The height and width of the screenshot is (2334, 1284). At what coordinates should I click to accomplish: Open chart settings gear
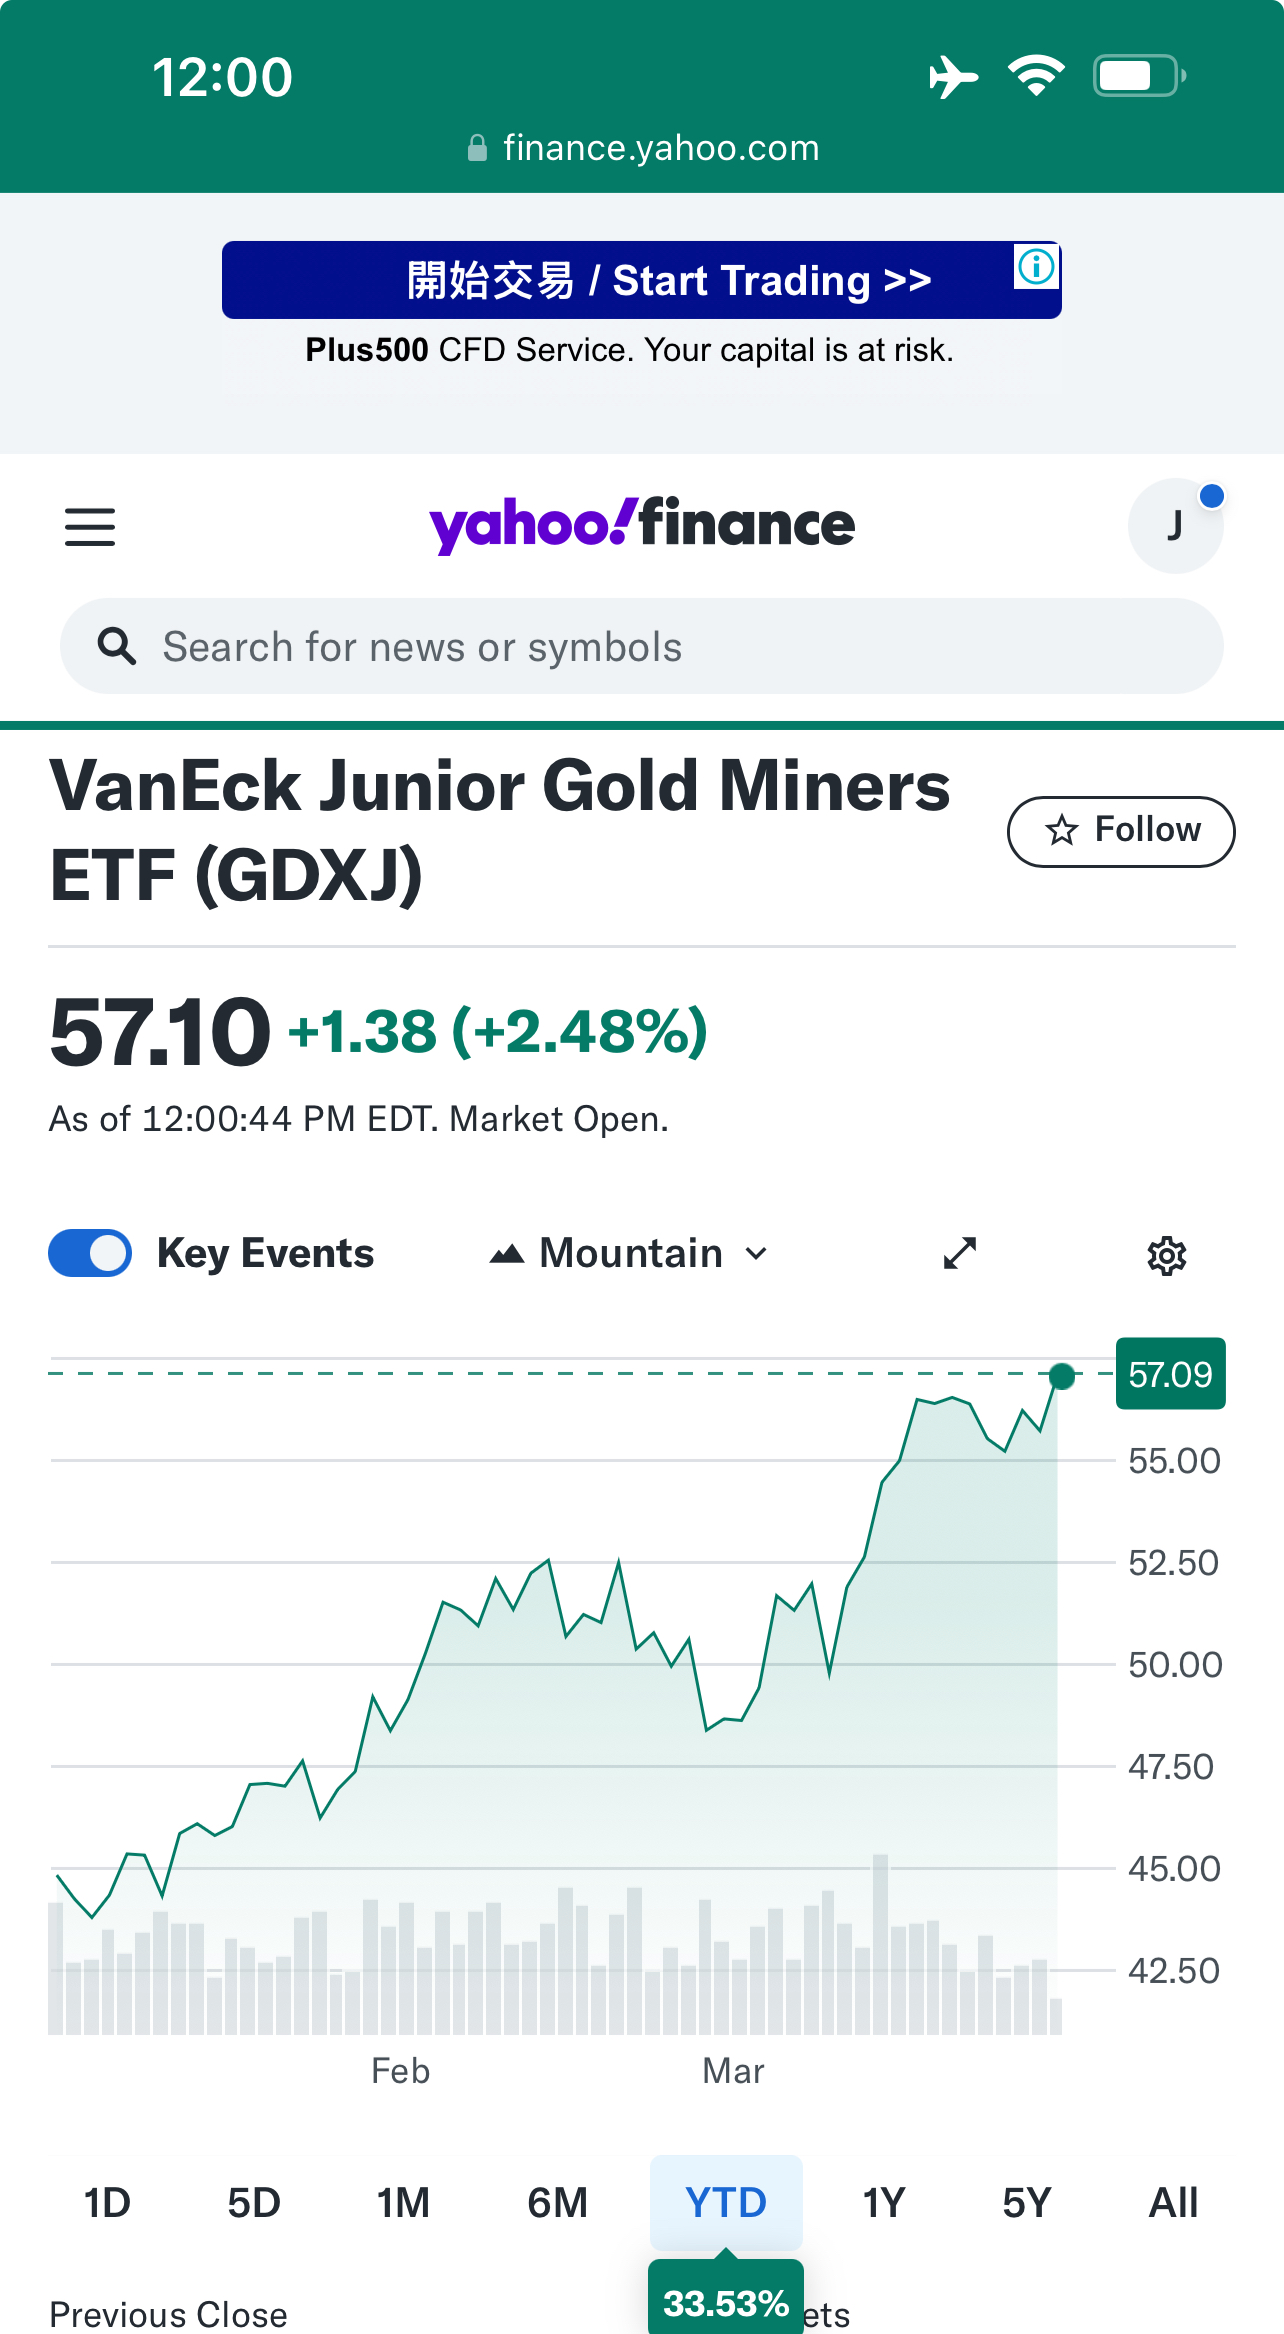click(x=1166, y=1255)
